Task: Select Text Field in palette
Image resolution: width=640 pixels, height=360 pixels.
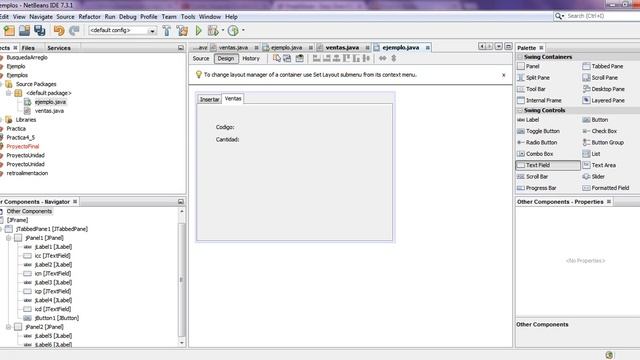Action: coord(548,165)
